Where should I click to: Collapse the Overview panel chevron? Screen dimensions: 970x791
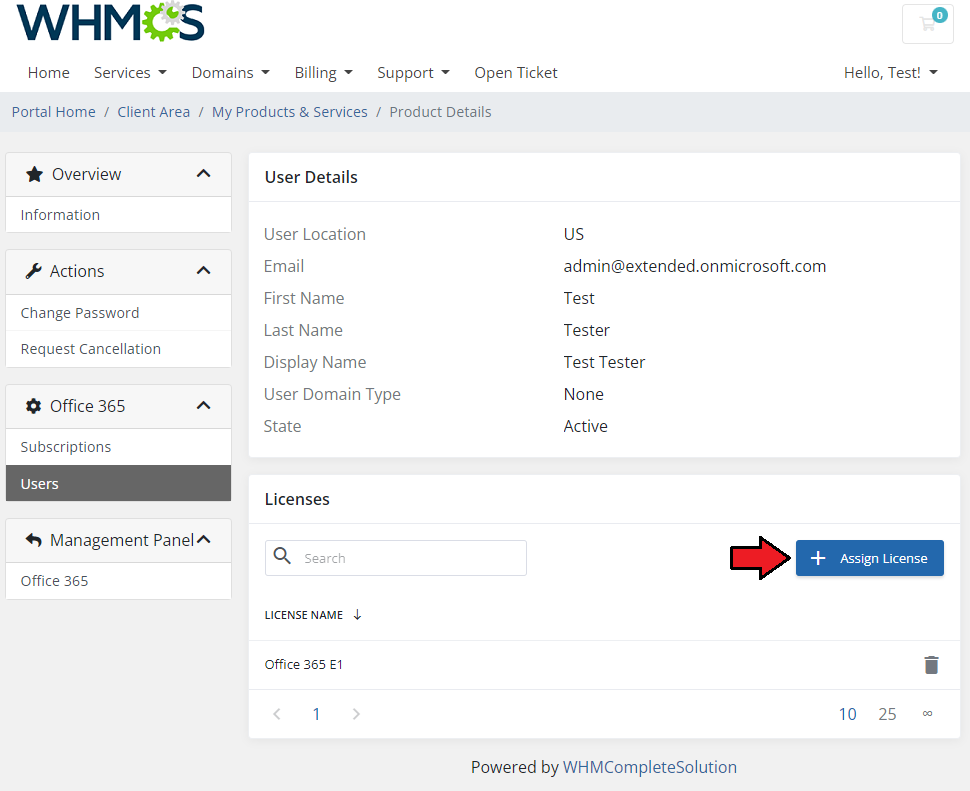coord(204,174)
